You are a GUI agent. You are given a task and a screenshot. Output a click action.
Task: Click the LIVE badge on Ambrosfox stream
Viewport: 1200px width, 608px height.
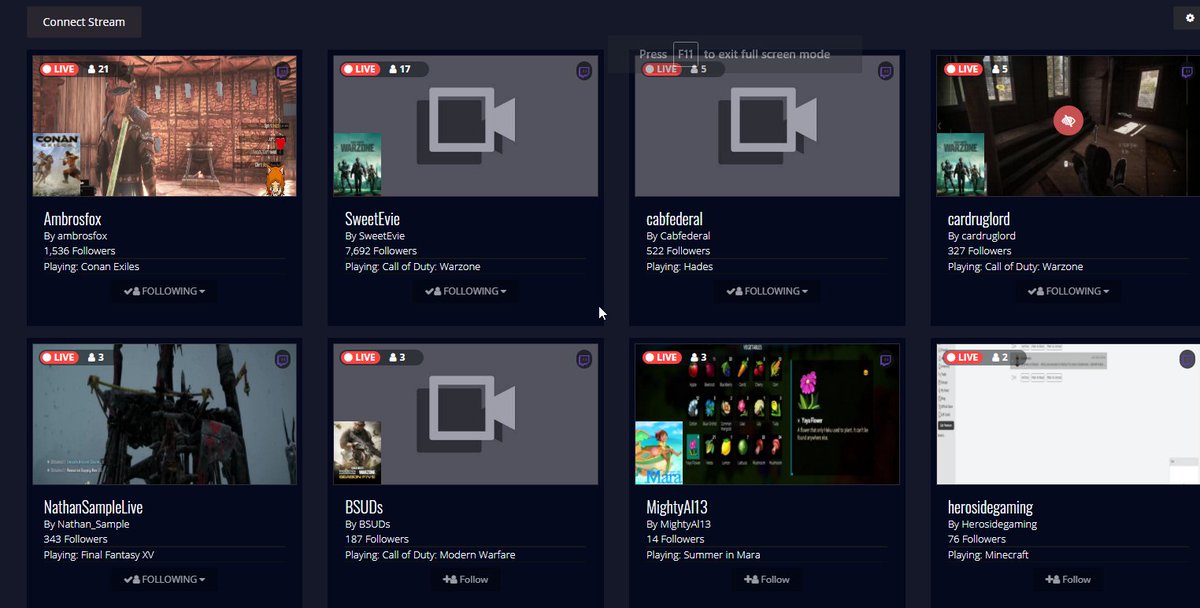(x=59, y=69)
